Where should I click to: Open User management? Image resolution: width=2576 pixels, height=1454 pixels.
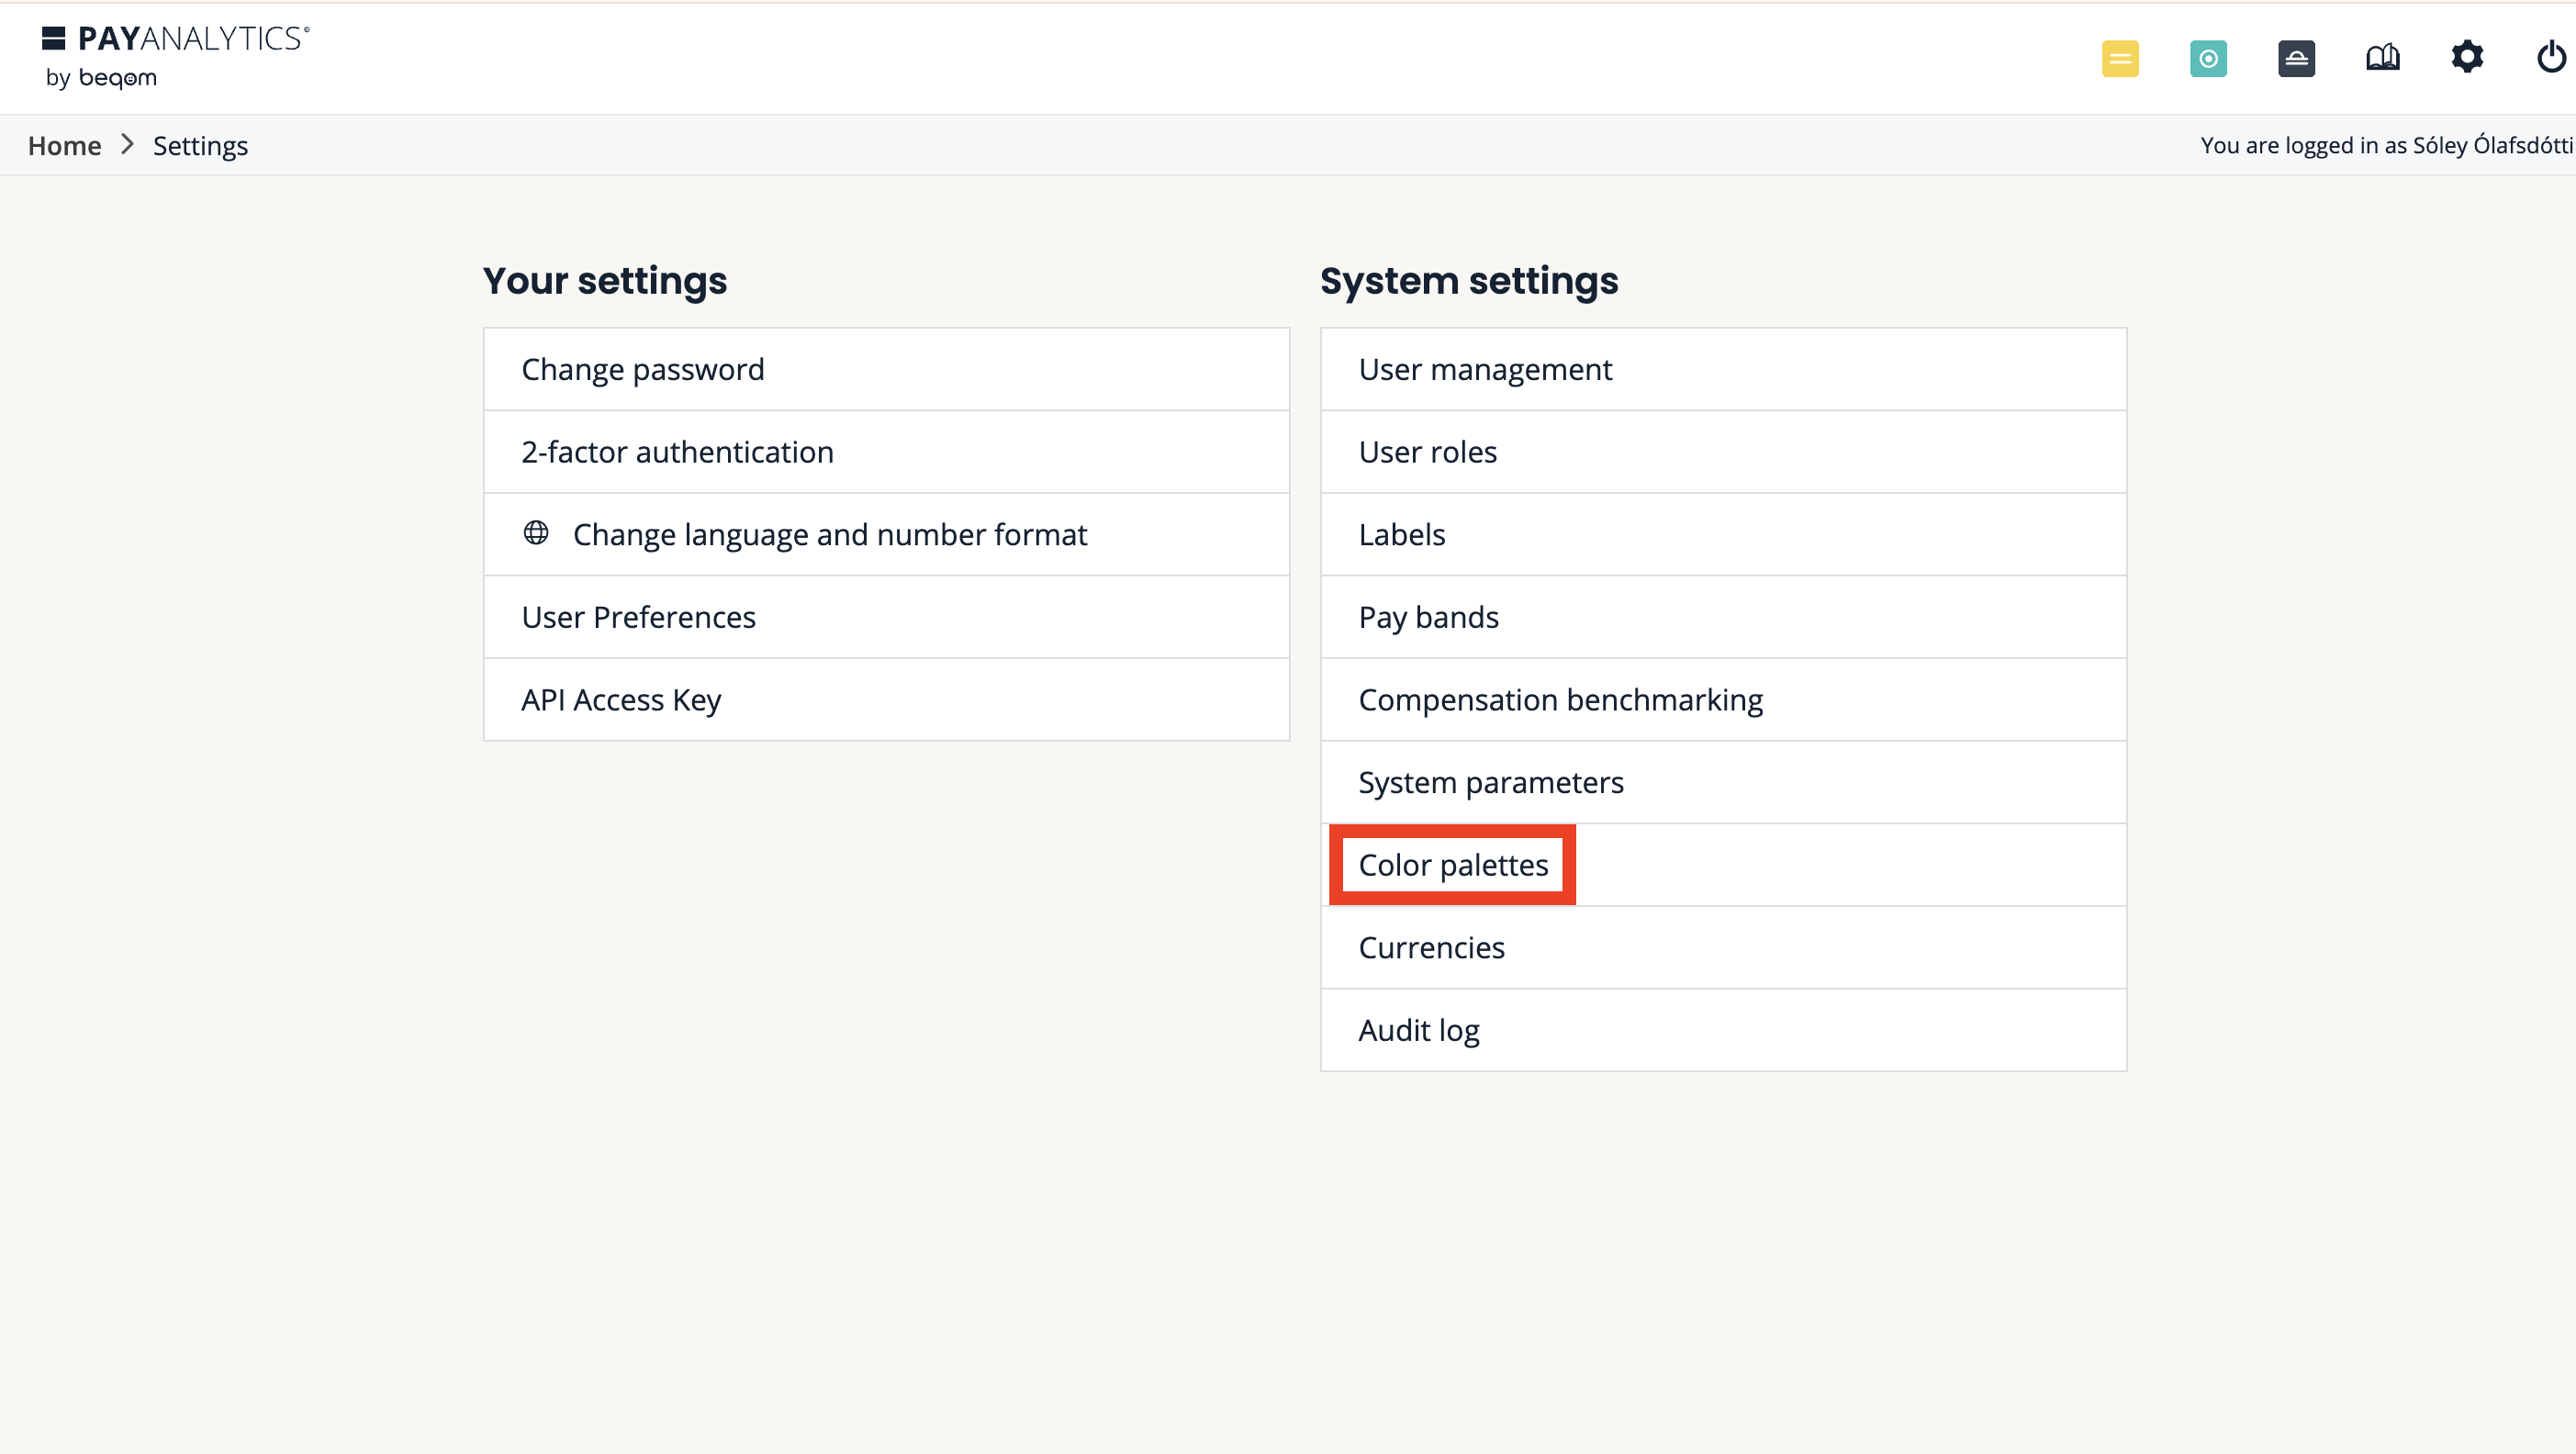pyautogui.click(x=1485, y=369)
